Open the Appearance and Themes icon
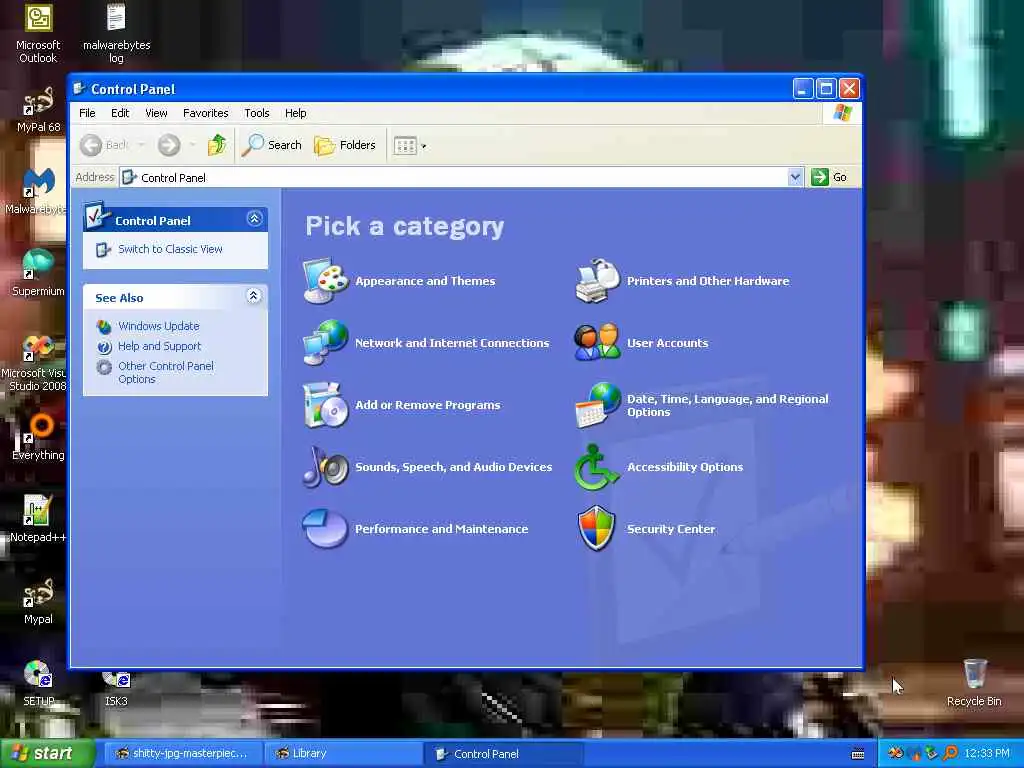1024x768 pixels. 325,281
